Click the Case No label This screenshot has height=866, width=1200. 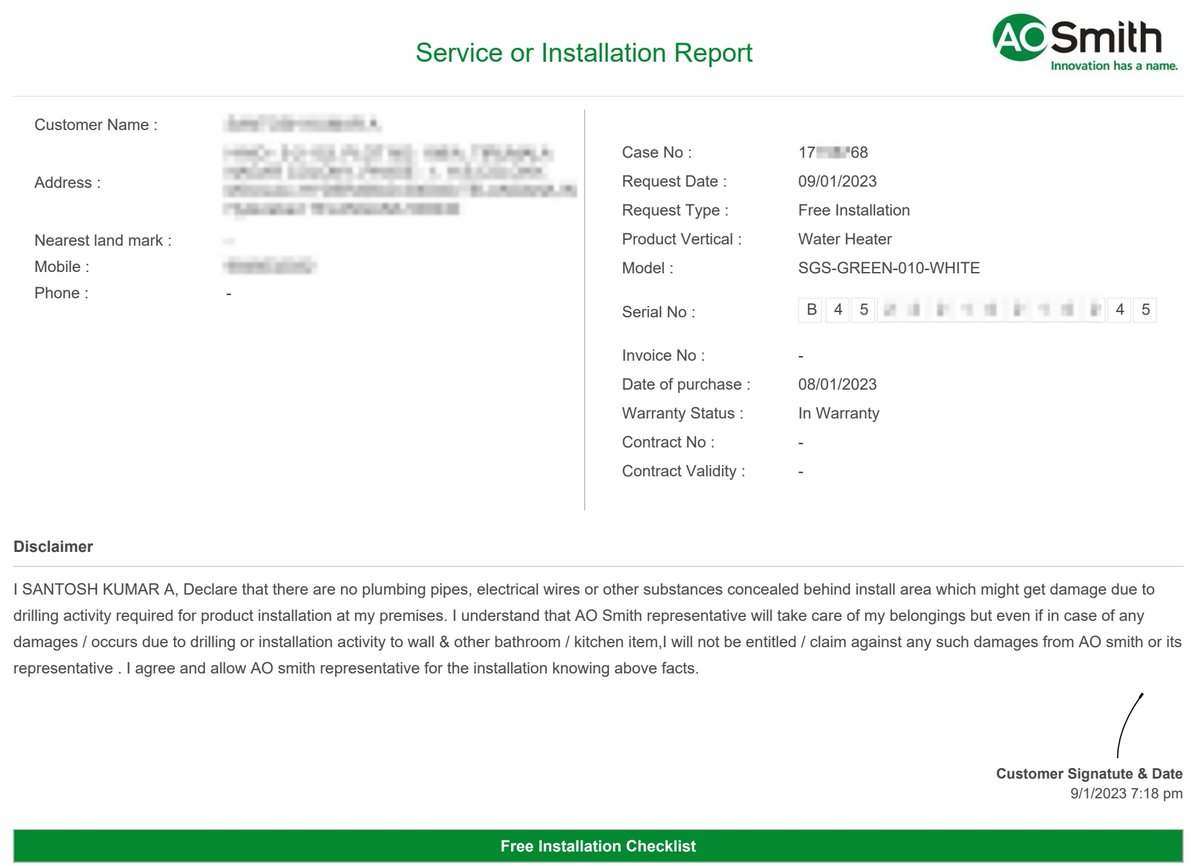click(x=657, y=153)
